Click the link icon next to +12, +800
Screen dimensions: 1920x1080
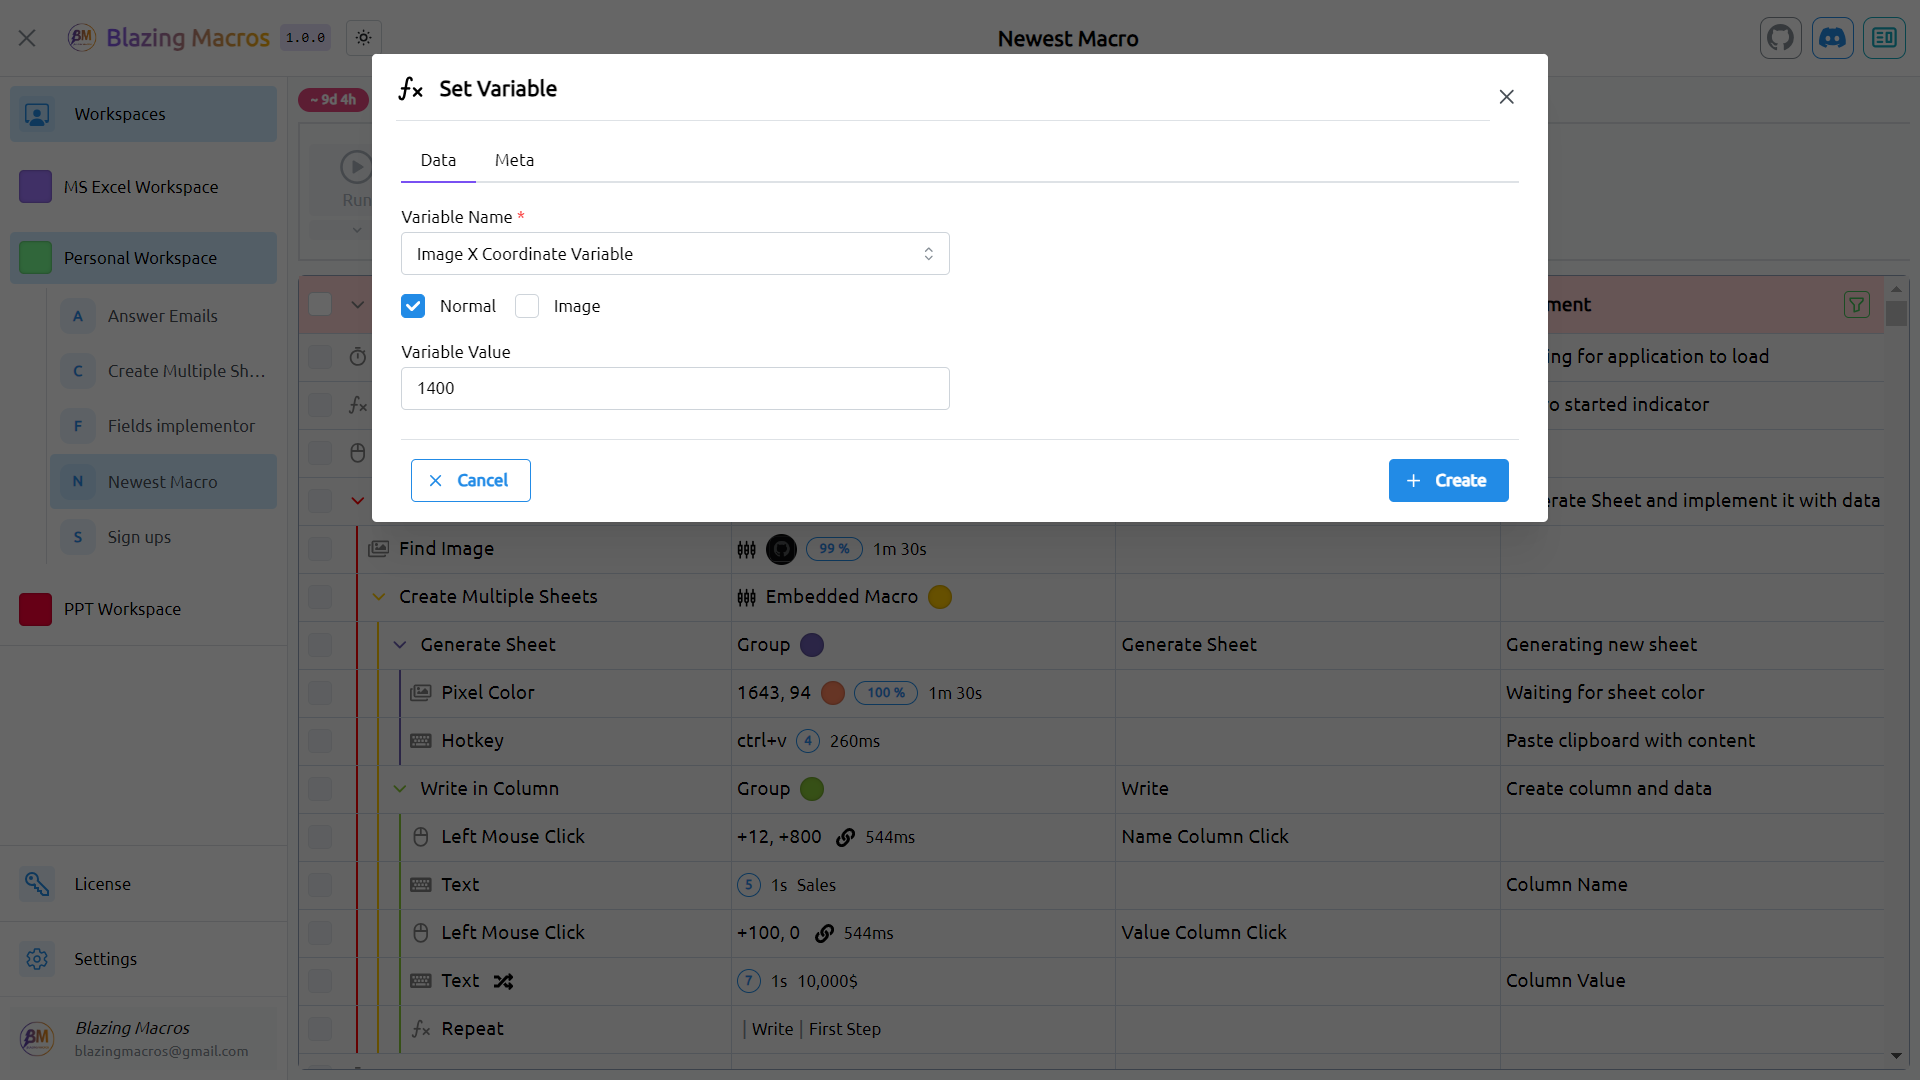(845, 837)
